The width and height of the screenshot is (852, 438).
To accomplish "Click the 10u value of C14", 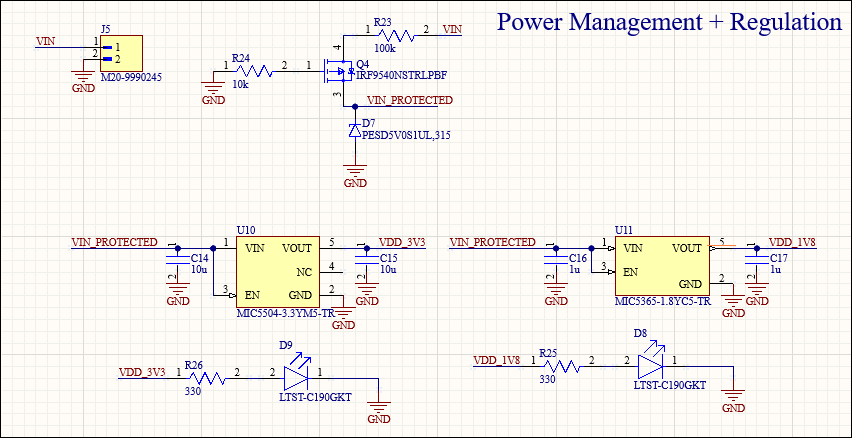I will click(x=198, y=269).
